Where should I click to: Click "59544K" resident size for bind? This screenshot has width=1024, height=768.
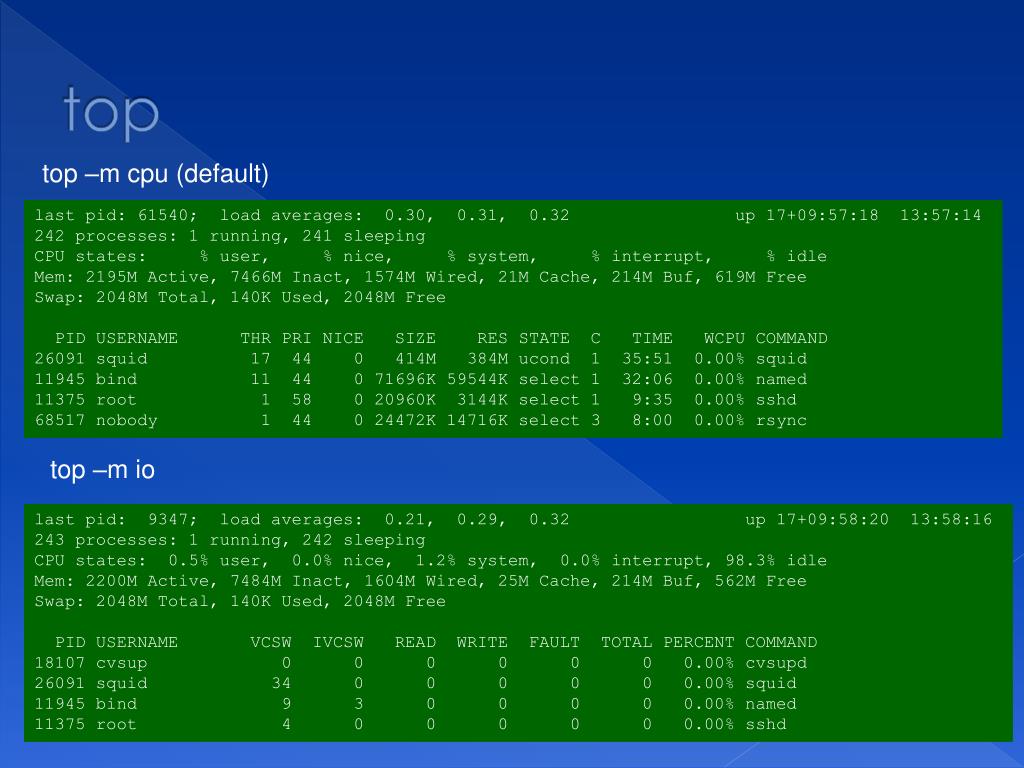(x=477, y=379)
